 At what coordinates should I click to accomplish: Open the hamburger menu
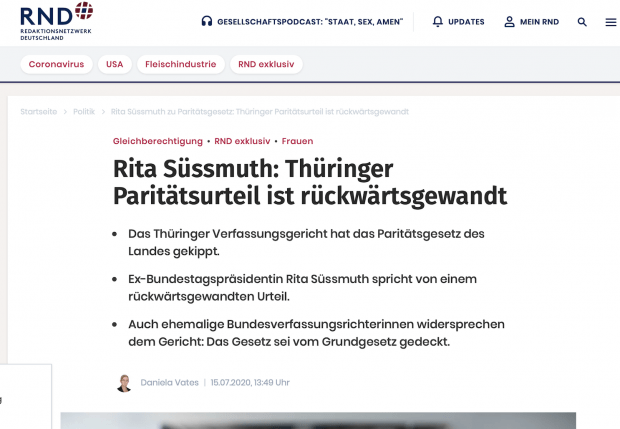611,22
